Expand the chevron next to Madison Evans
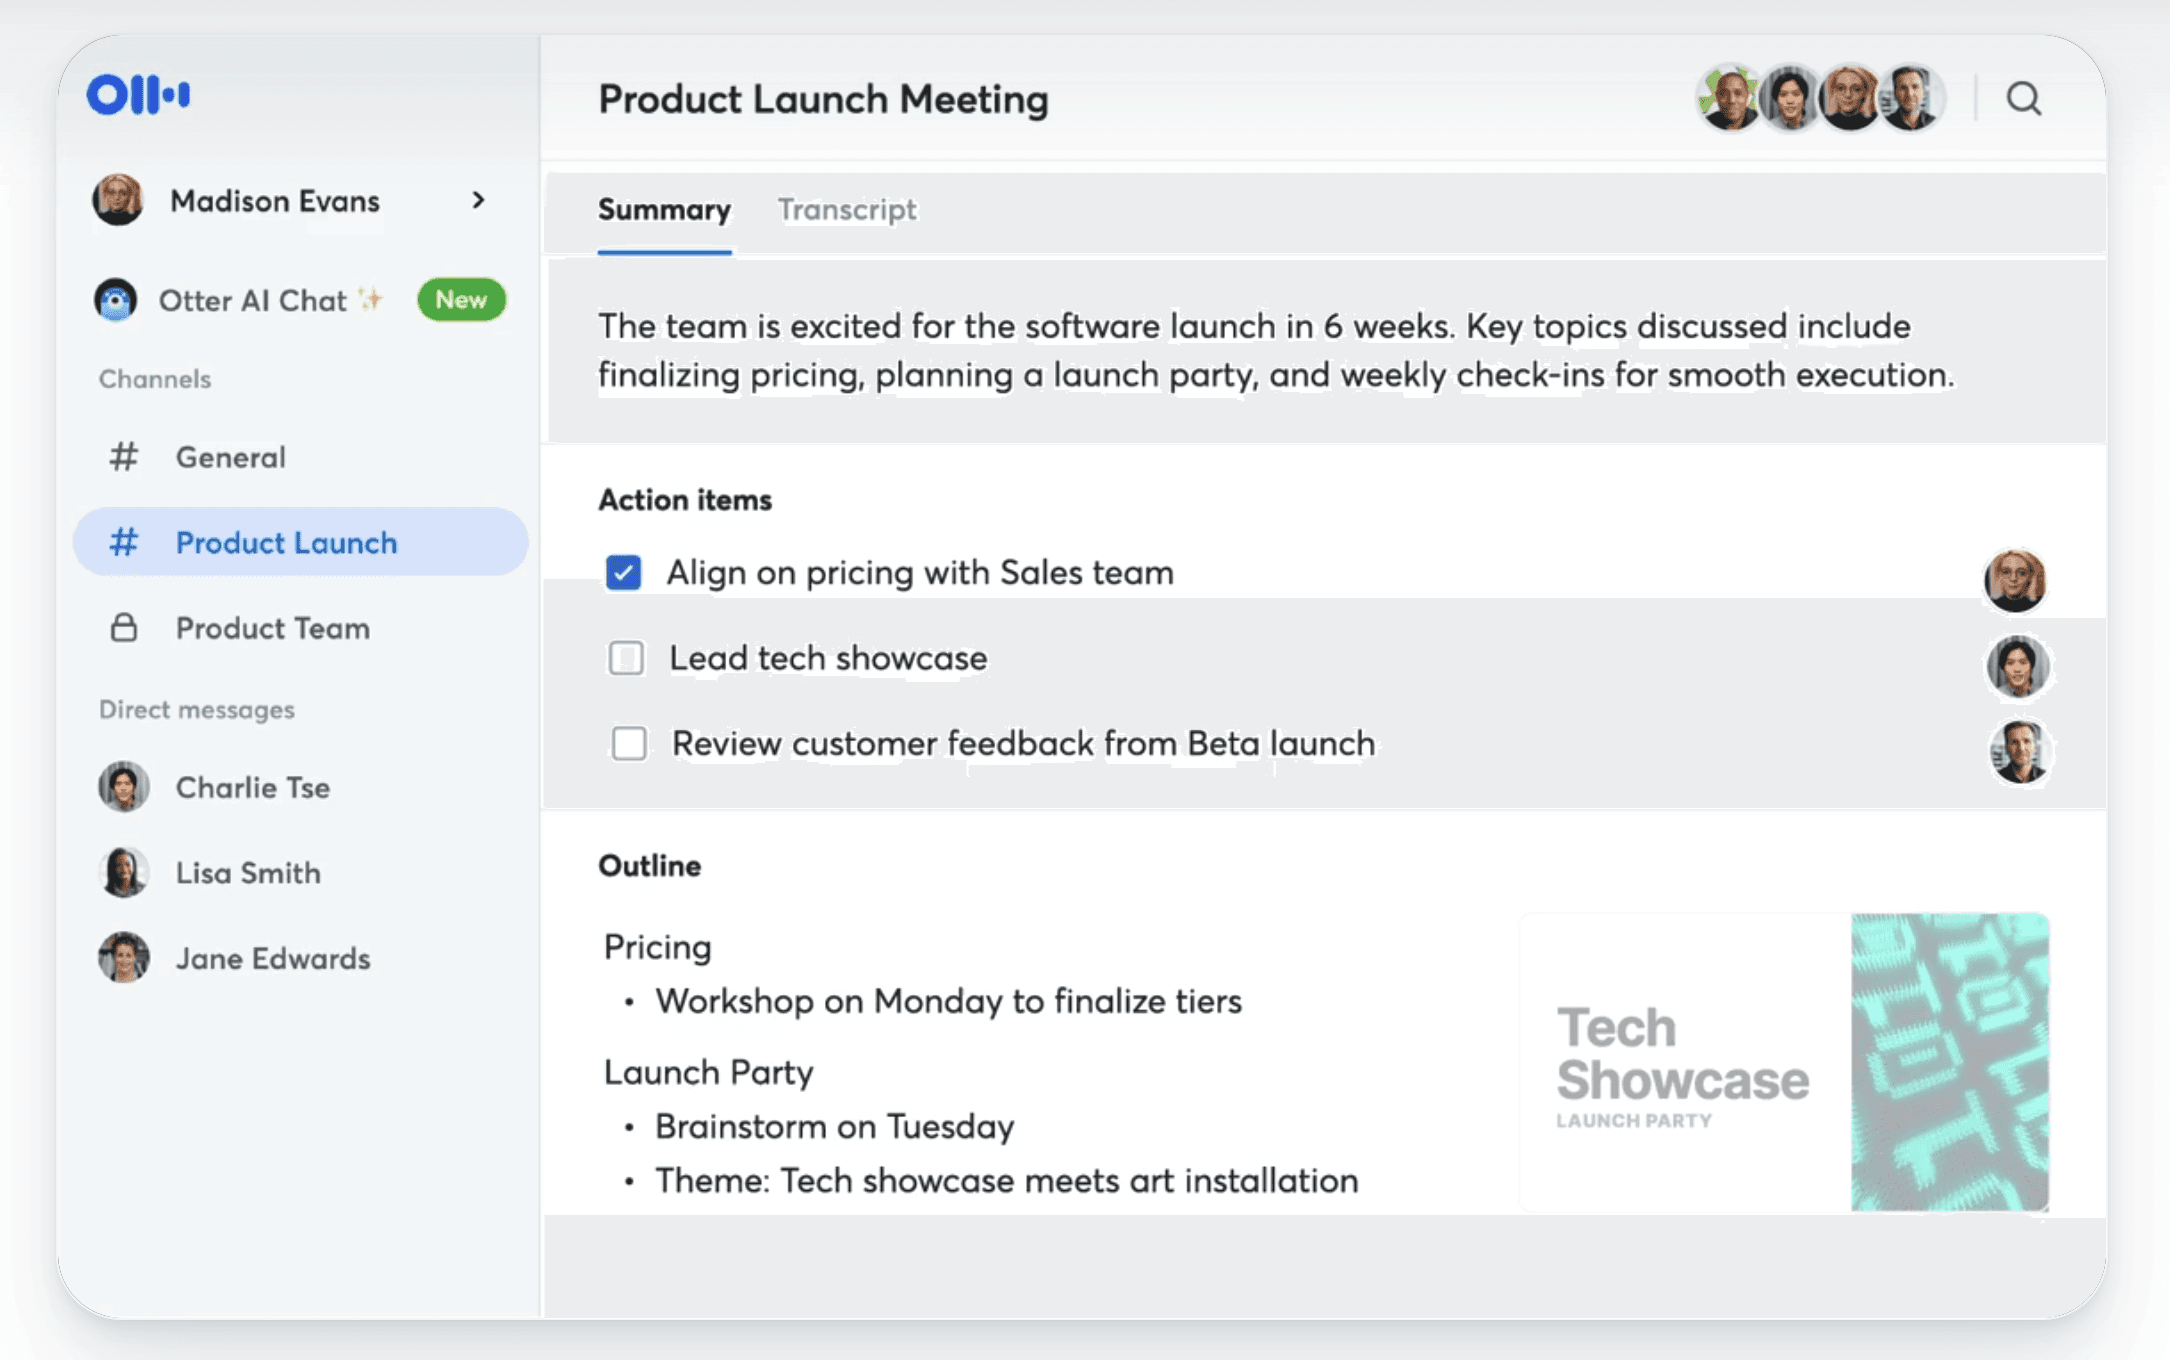 coord(479,200)
